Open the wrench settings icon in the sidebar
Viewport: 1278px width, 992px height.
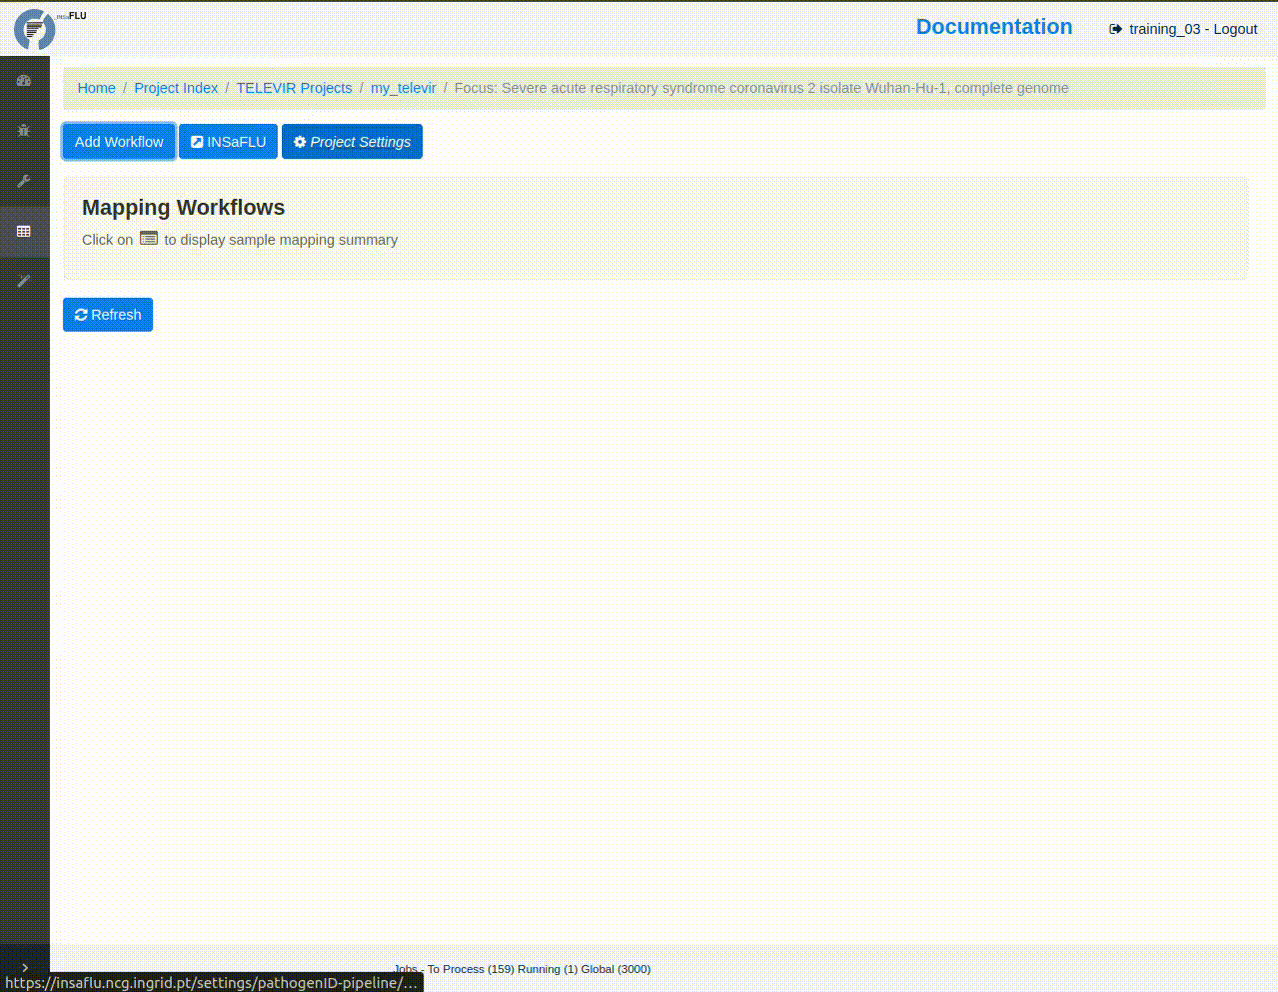(x=24, y=181)
